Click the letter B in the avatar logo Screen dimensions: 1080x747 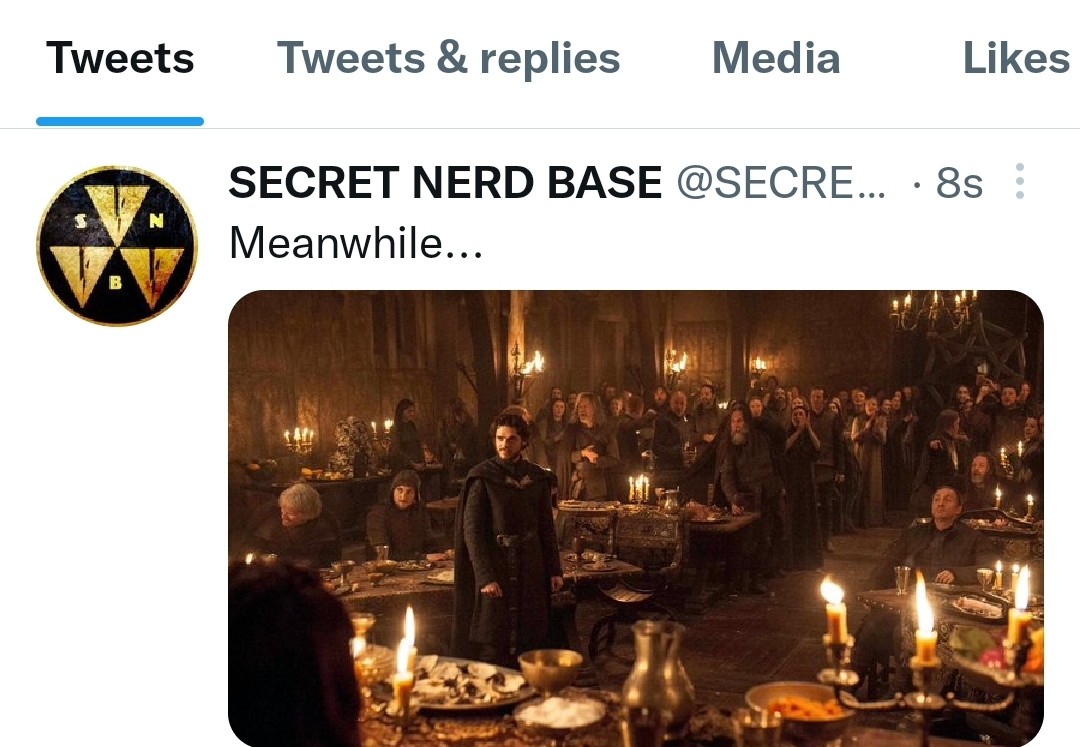115,282
